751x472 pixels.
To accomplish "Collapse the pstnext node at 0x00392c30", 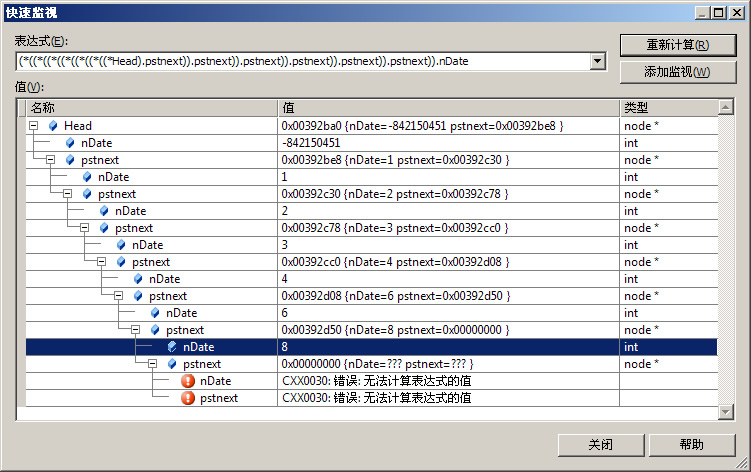I will 67,194.
